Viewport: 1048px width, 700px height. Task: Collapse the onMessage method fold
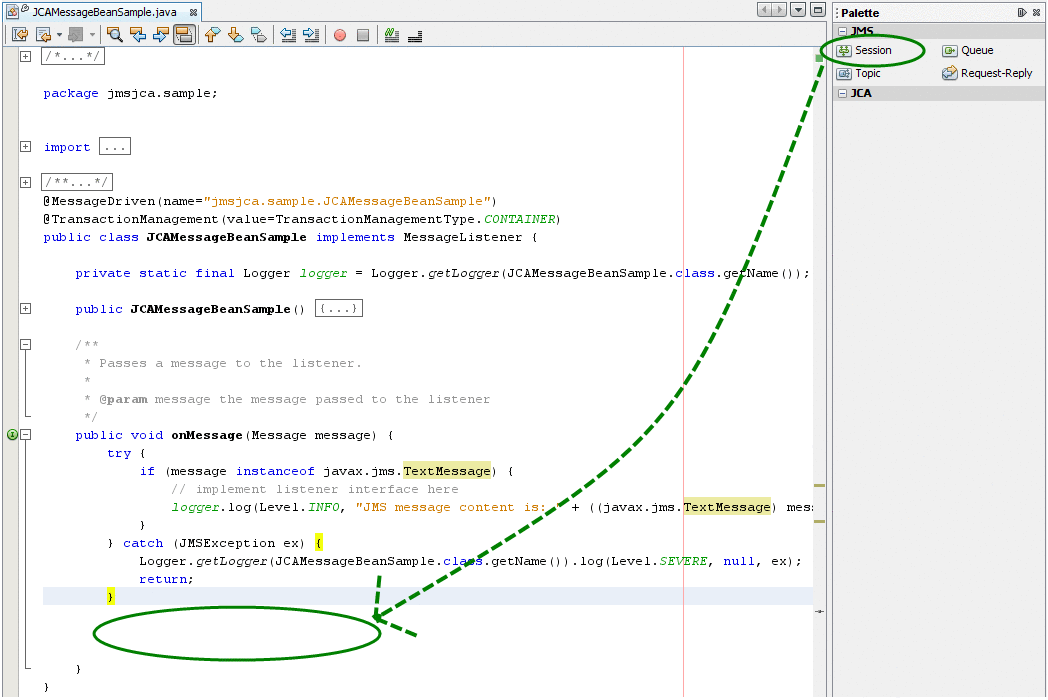click(25, 435)
